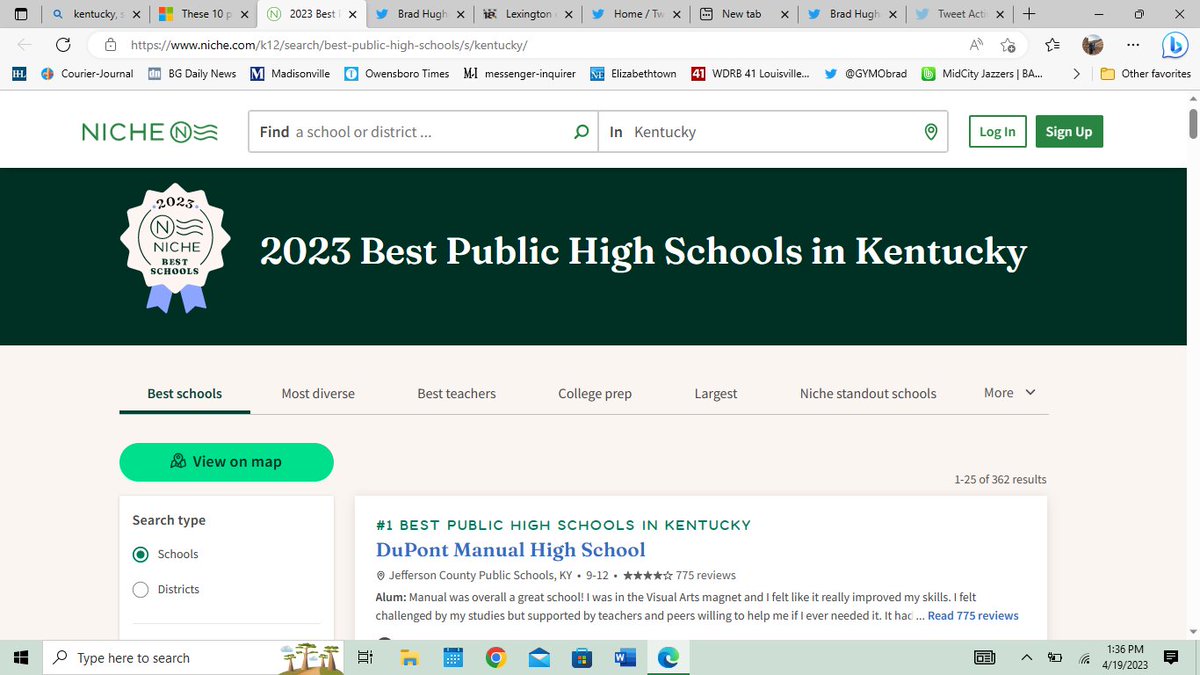Open MidCity Jazzers bookmark
Image resolution: width=1200 pixels, height=675 pixels.
(981, 73)
